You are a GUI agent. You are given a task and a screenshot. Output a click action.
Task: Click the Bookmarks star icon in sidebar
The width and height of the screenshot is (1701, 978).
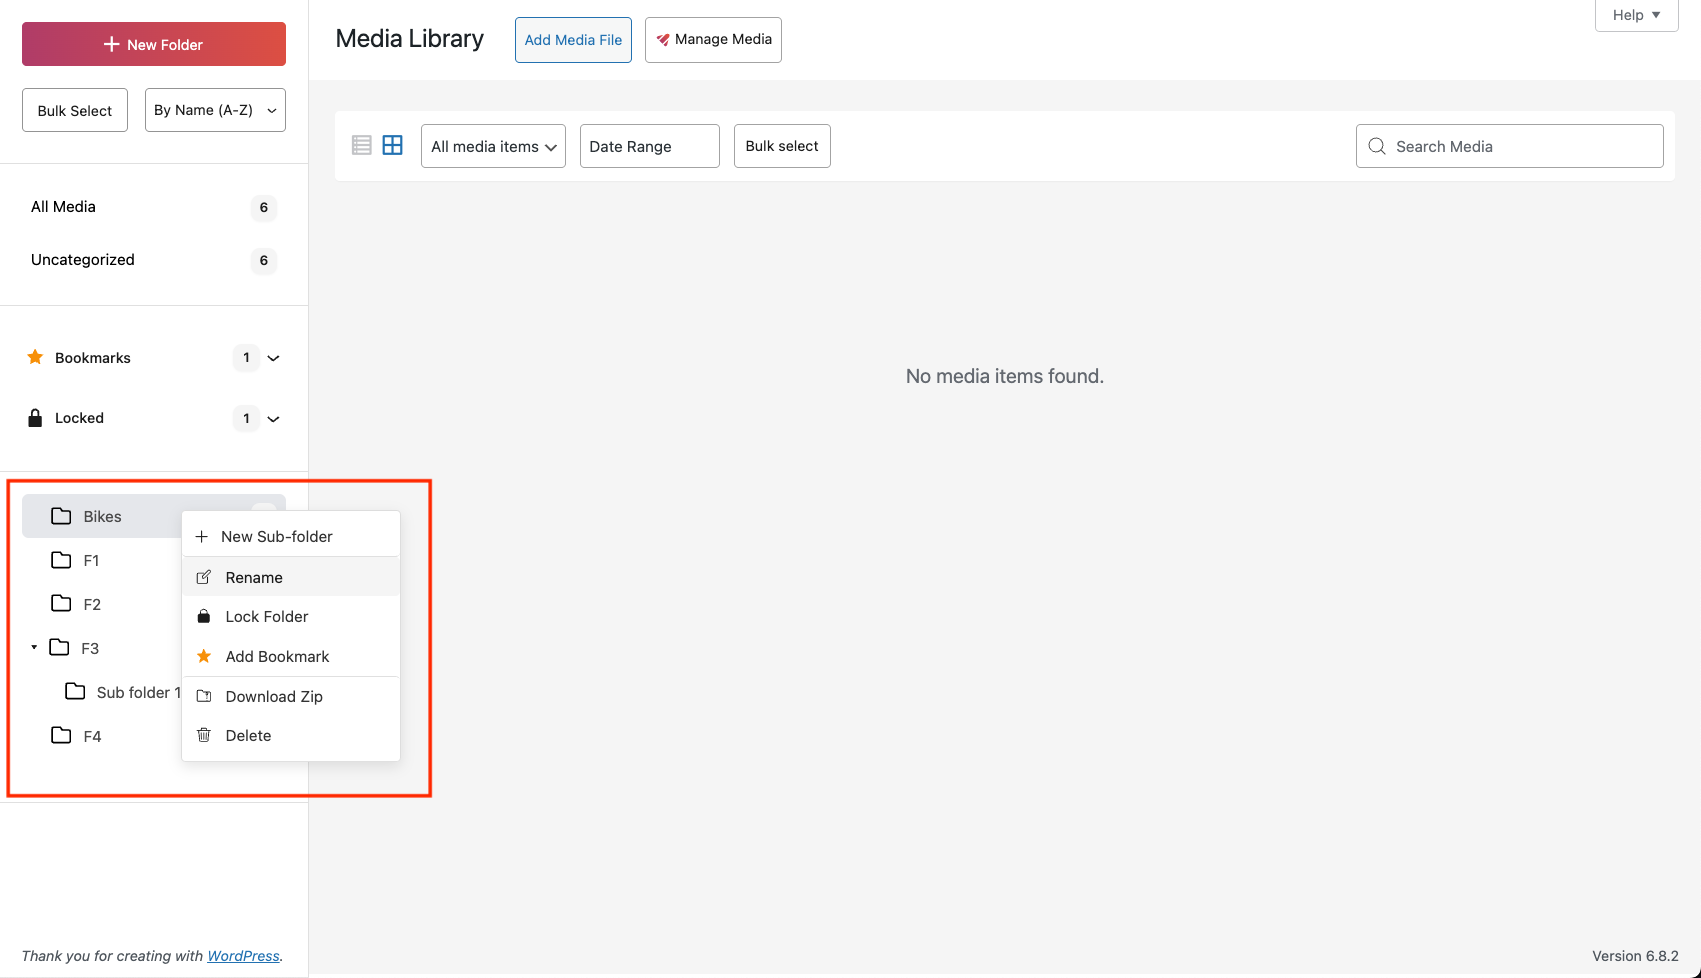click(x=35, y=357)
